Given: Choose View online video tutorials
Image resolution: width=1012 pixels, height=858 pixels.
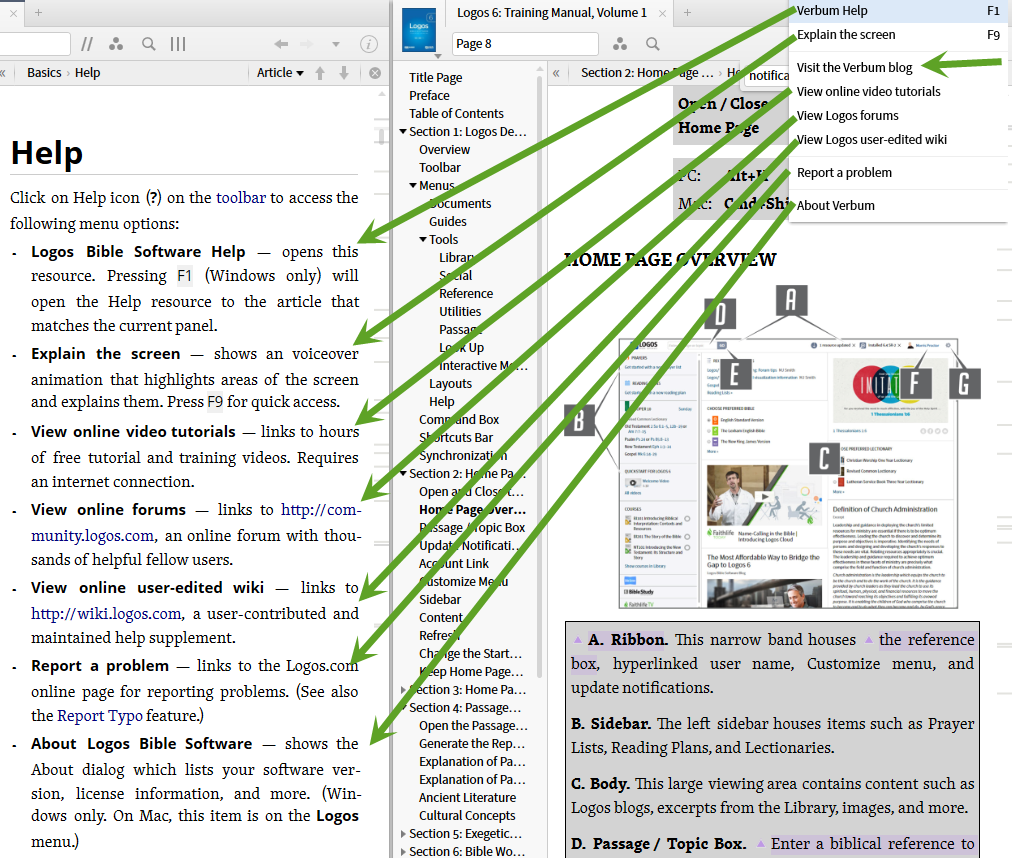Looking at the screenshot, I should [x=868, y=92].
